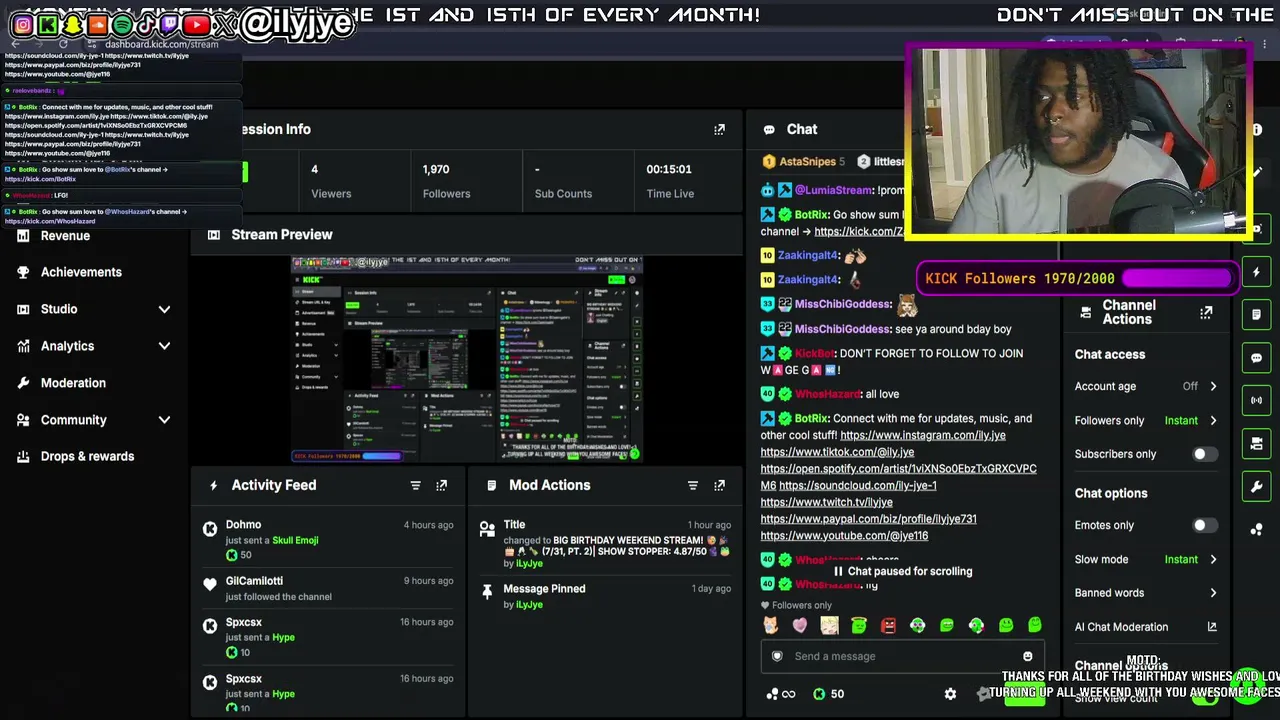Click the 00:15:01 Time Live value
Image resolution: width=1280 pixels, height=720 pixels.
tap(670, 170)
